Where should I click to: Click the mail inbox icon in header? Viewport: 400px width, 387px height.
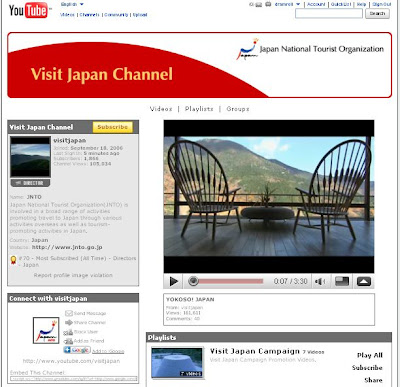(258, 4)
